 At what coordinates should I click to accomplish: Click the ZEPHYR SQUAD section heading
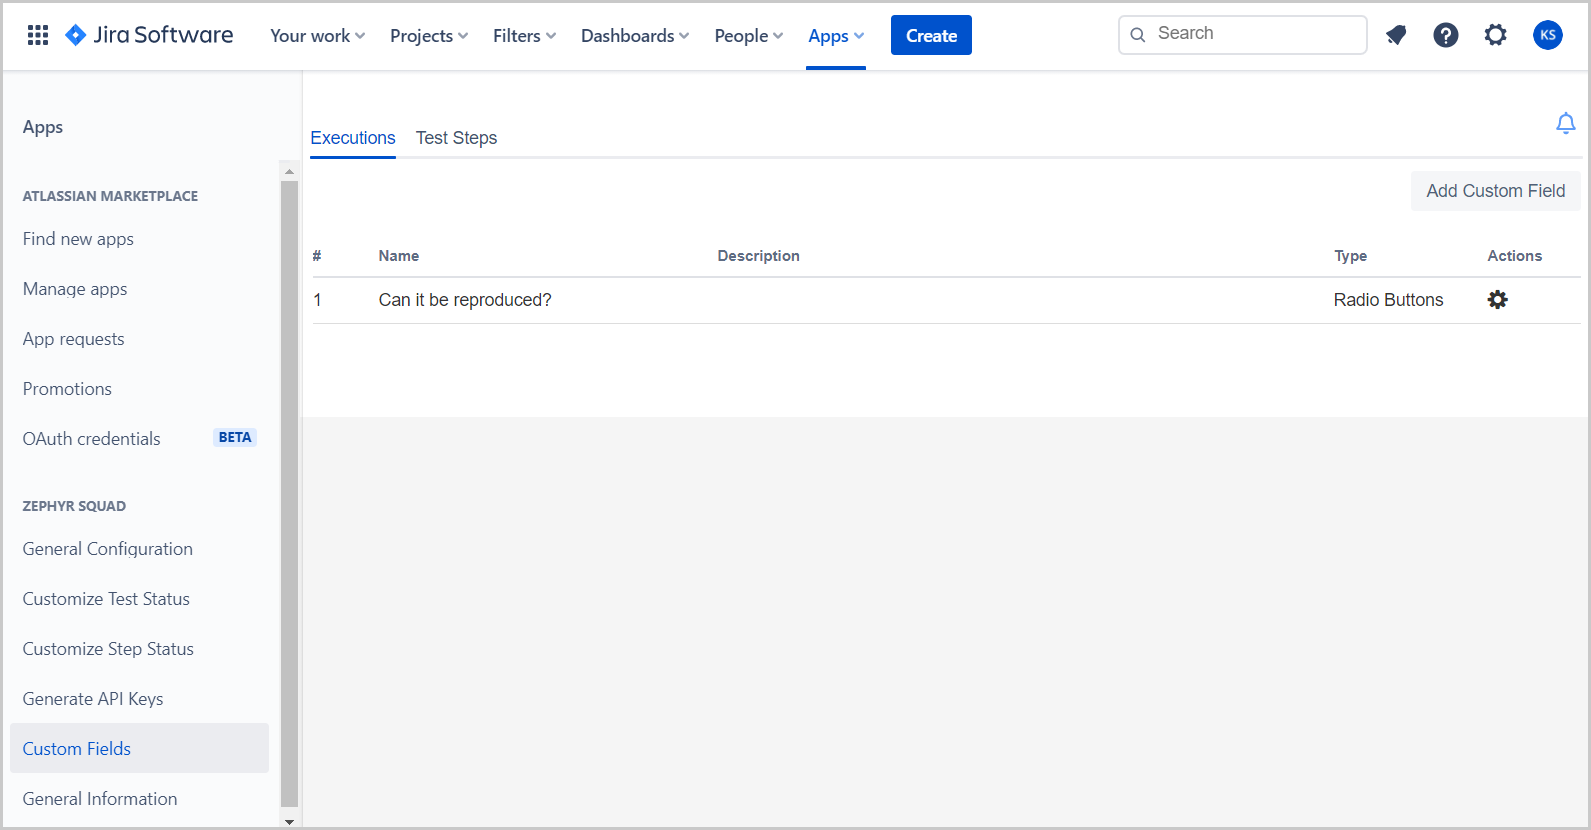[74, 506]
